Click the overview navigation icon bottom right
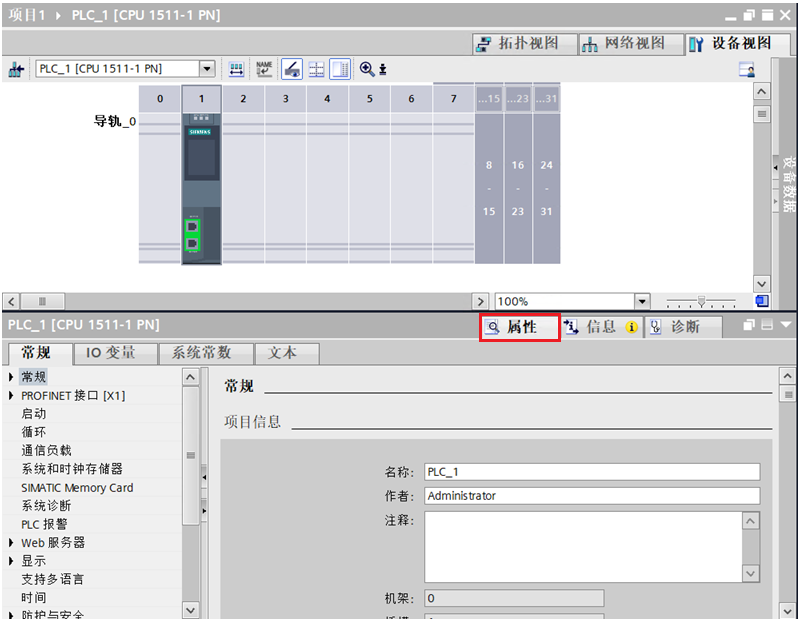 (762, 301)
